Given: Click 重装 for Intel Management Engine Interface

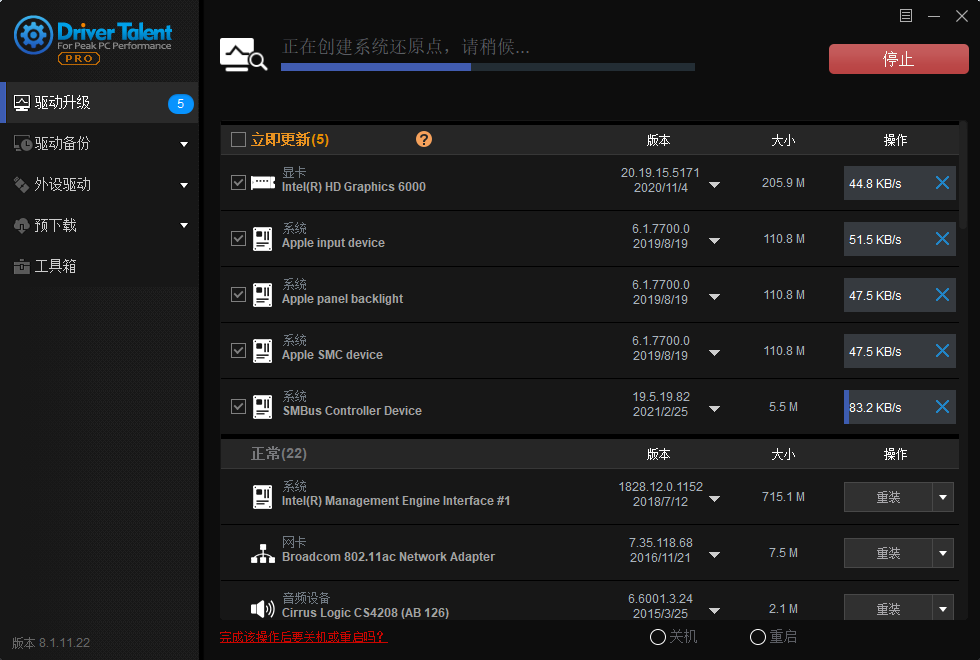Looking at the screenshot, I should (888, 498).
